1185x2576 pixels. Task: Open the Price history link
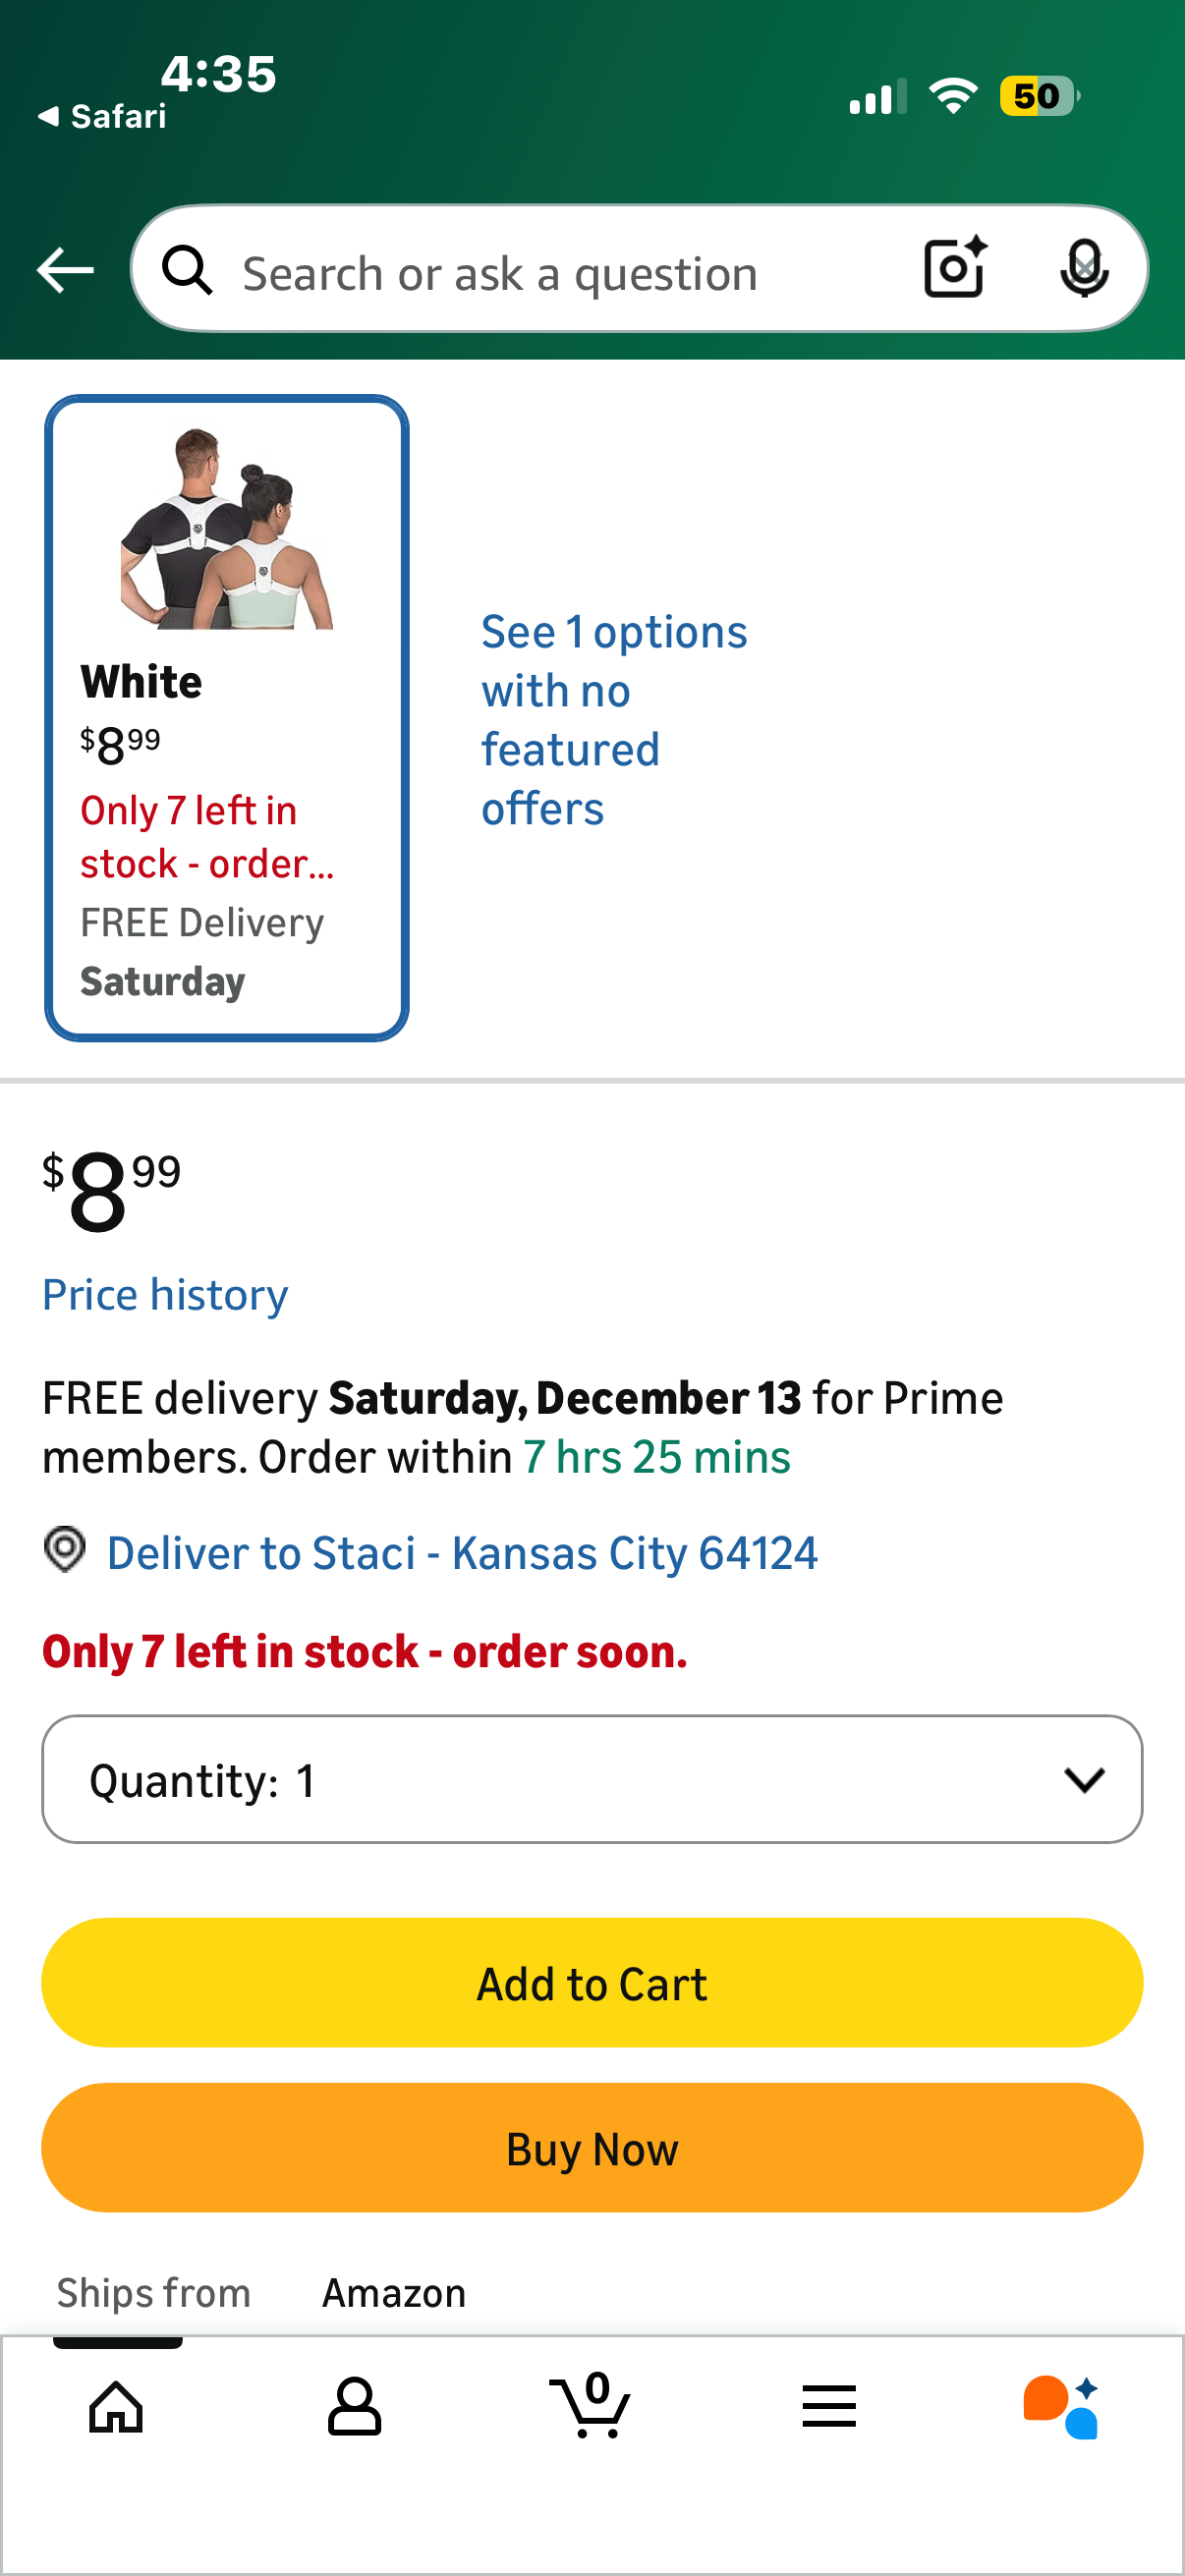pyautogui.click(x=165, y=1295)
